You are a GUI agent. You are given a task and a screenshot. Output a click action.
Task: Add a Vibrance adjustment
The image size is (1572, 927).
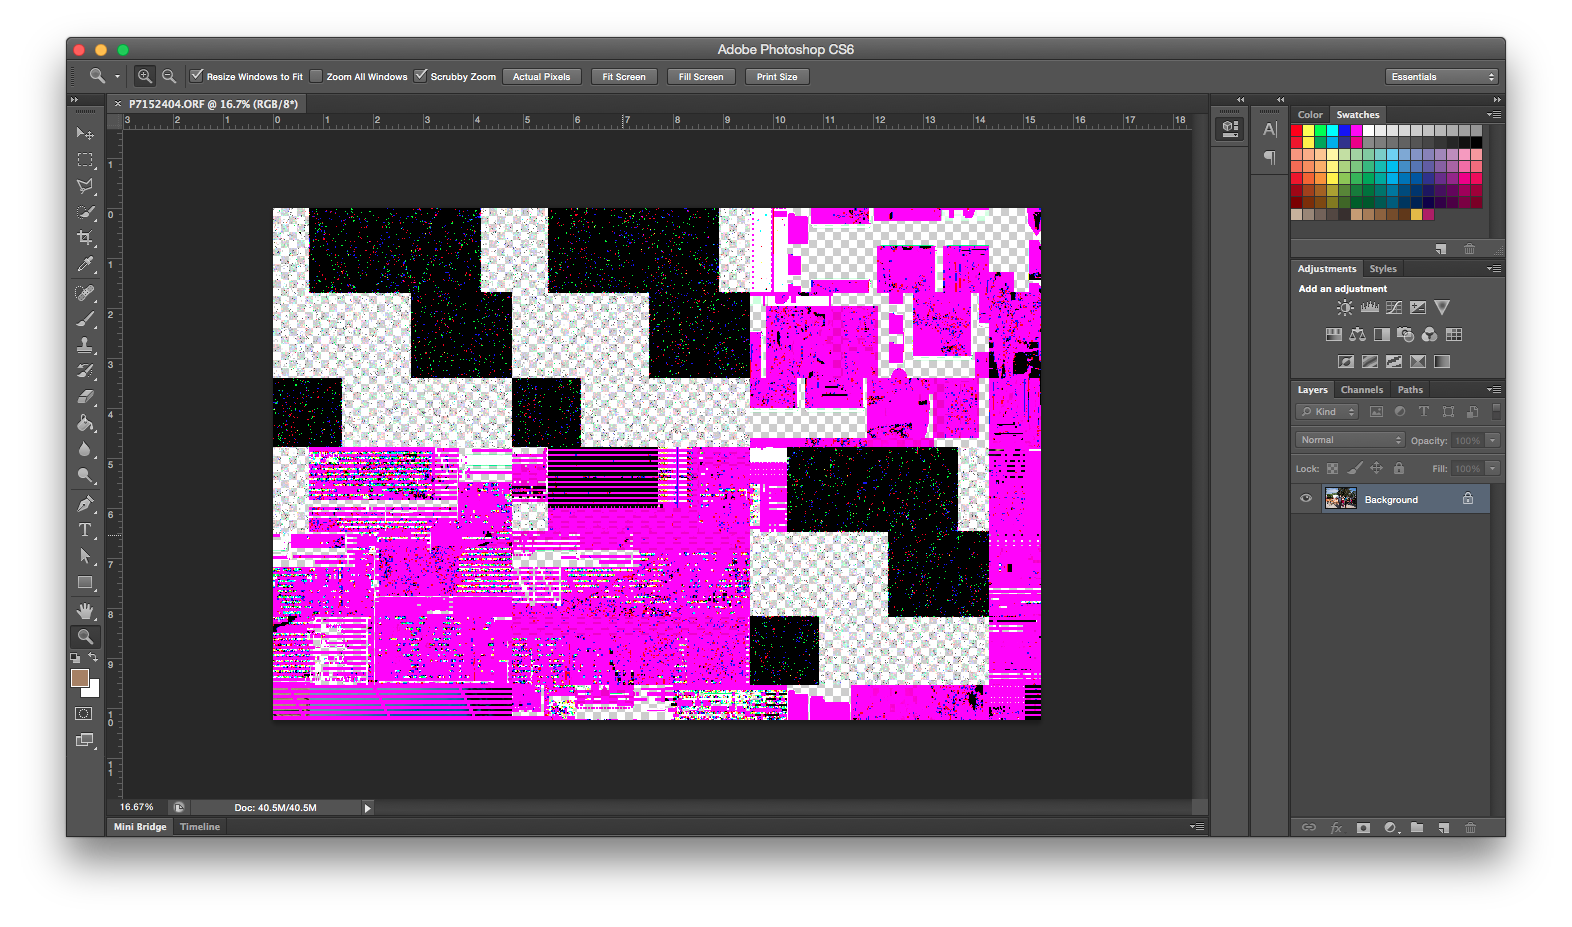pyautogui.click(x=1442, y=308)
